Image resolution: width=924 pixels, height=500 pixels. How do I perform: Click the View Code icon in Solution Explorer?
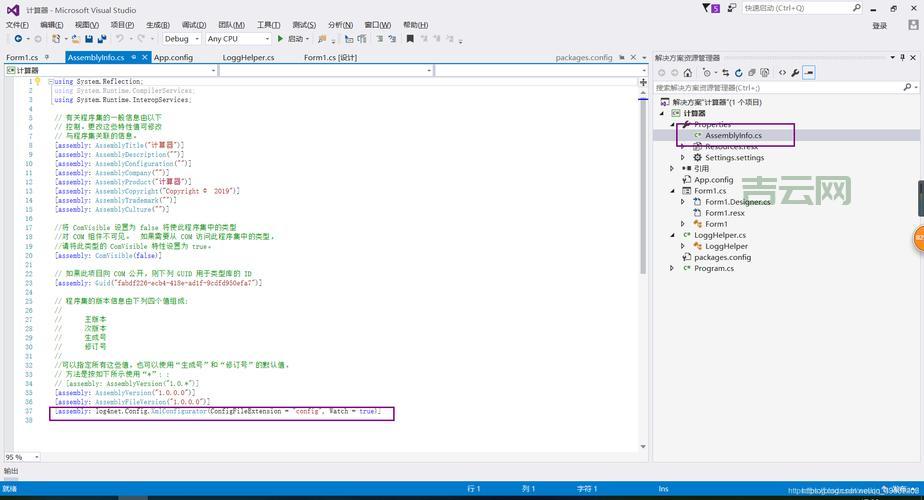782,73
